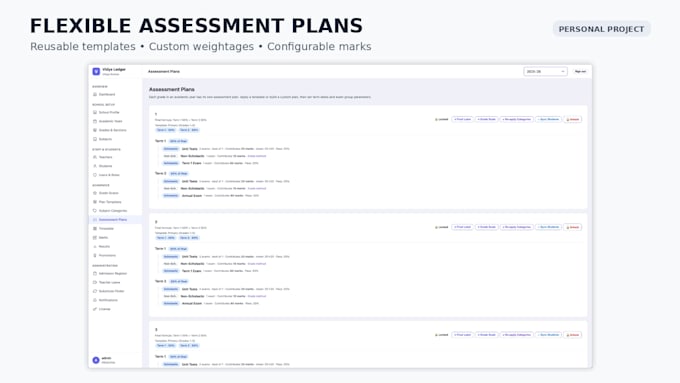680x383 pixels.
Task: Click the red unlock button on plan 2
Action: 573,227
